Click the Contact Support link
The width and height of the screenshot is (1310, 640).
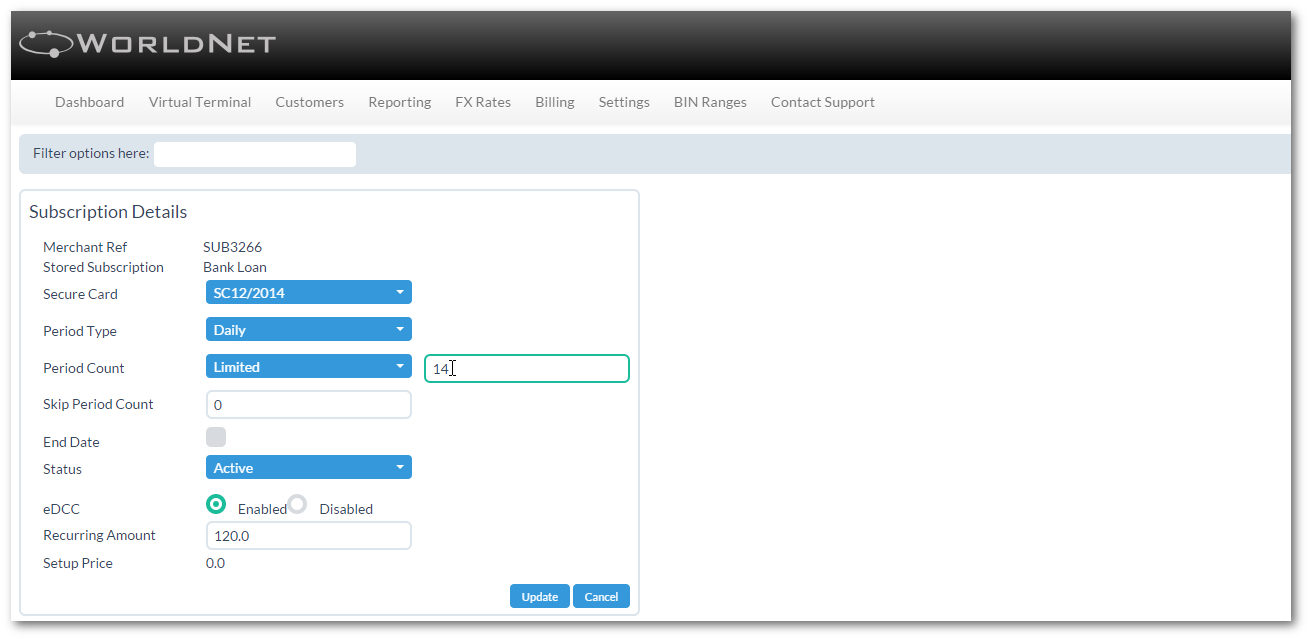[822, 102]
